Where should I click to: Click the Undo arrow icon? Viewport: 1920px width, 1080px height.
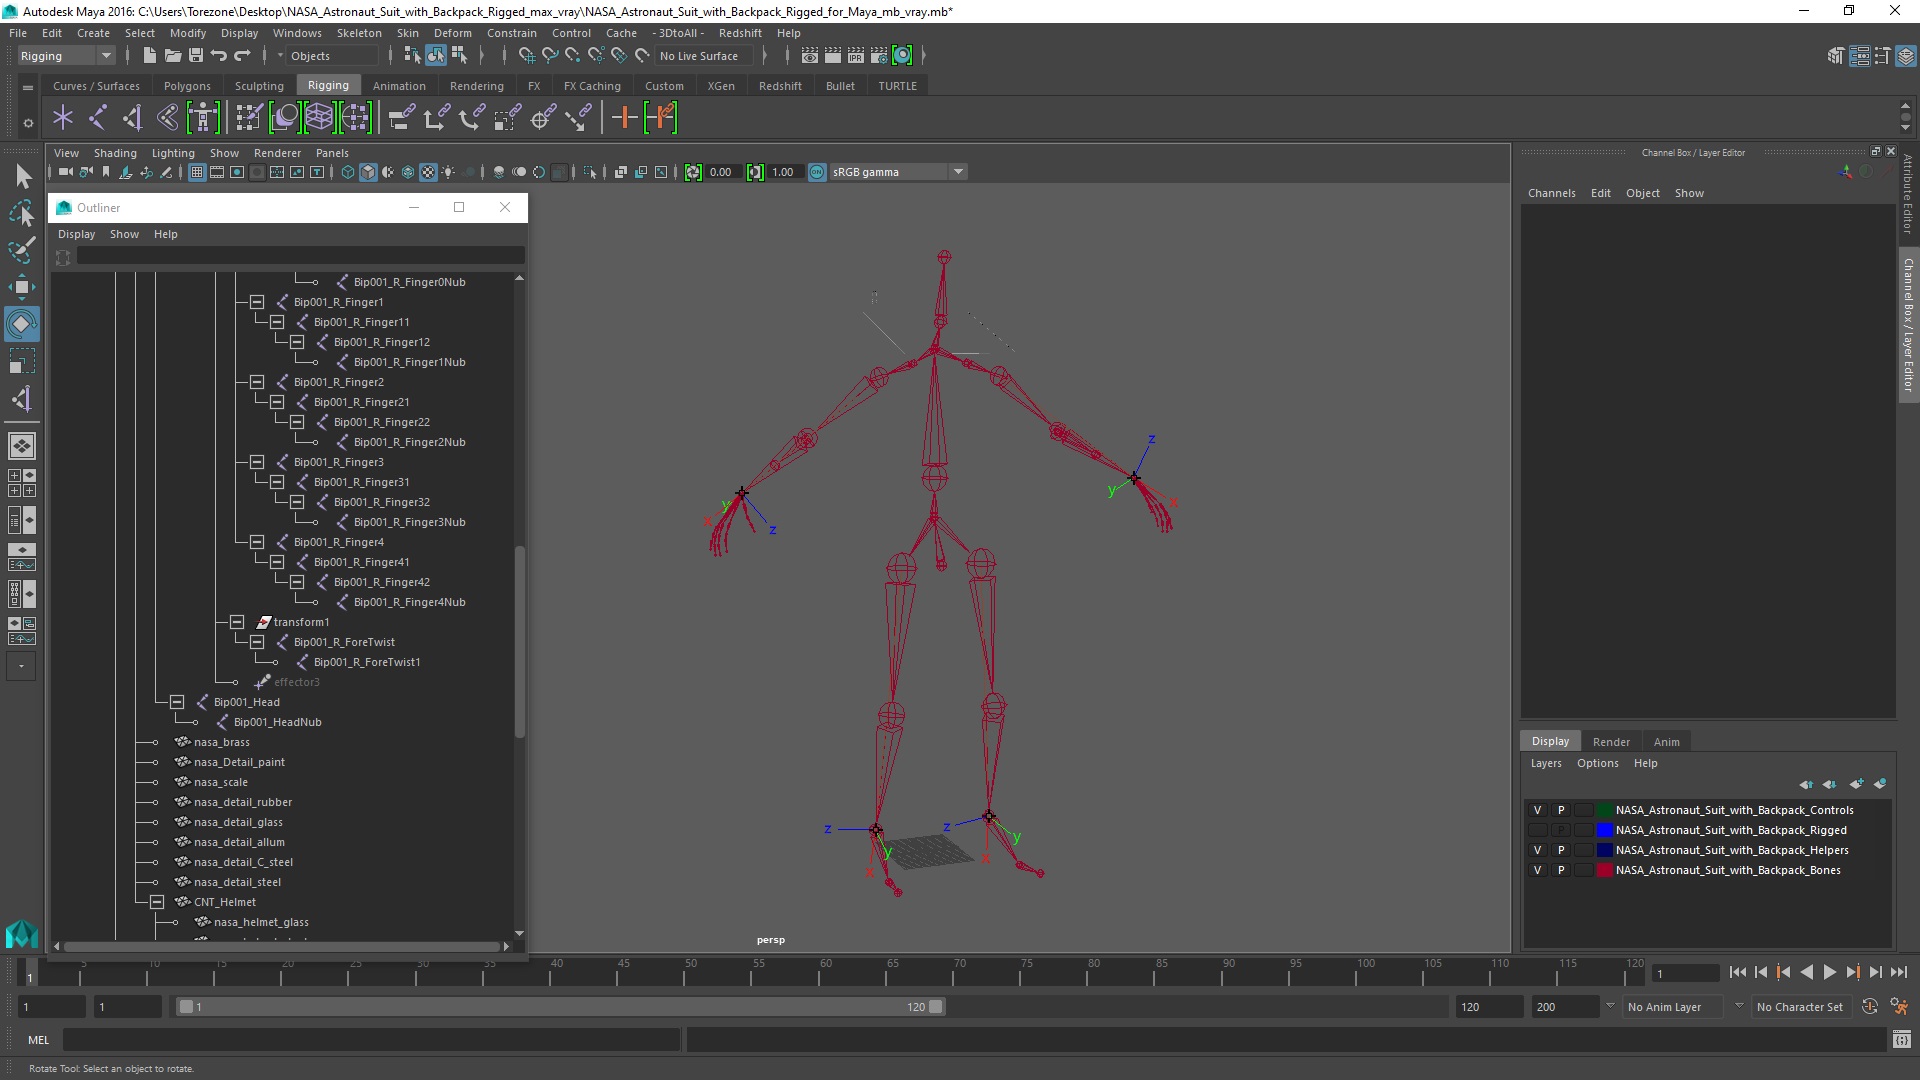pyautogui.click(x=219, y=56)
